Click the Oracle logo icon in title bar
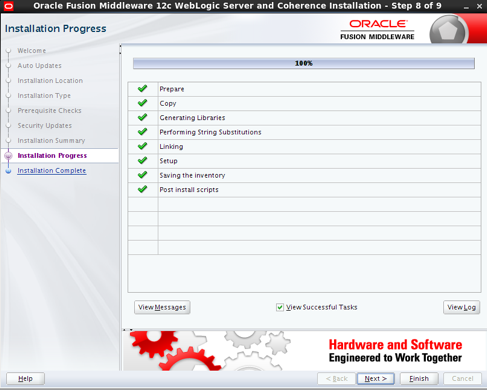Image resolution: width=487 pixels, height=390 pixels. (8, 6)
